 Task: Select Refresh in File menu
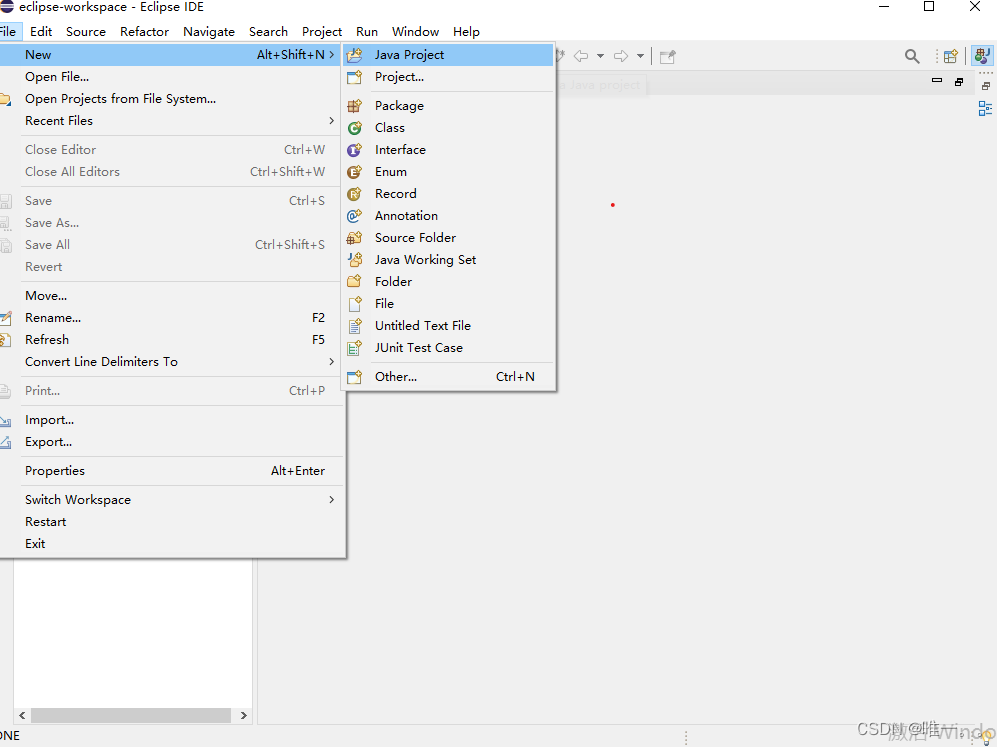point(172,340)
